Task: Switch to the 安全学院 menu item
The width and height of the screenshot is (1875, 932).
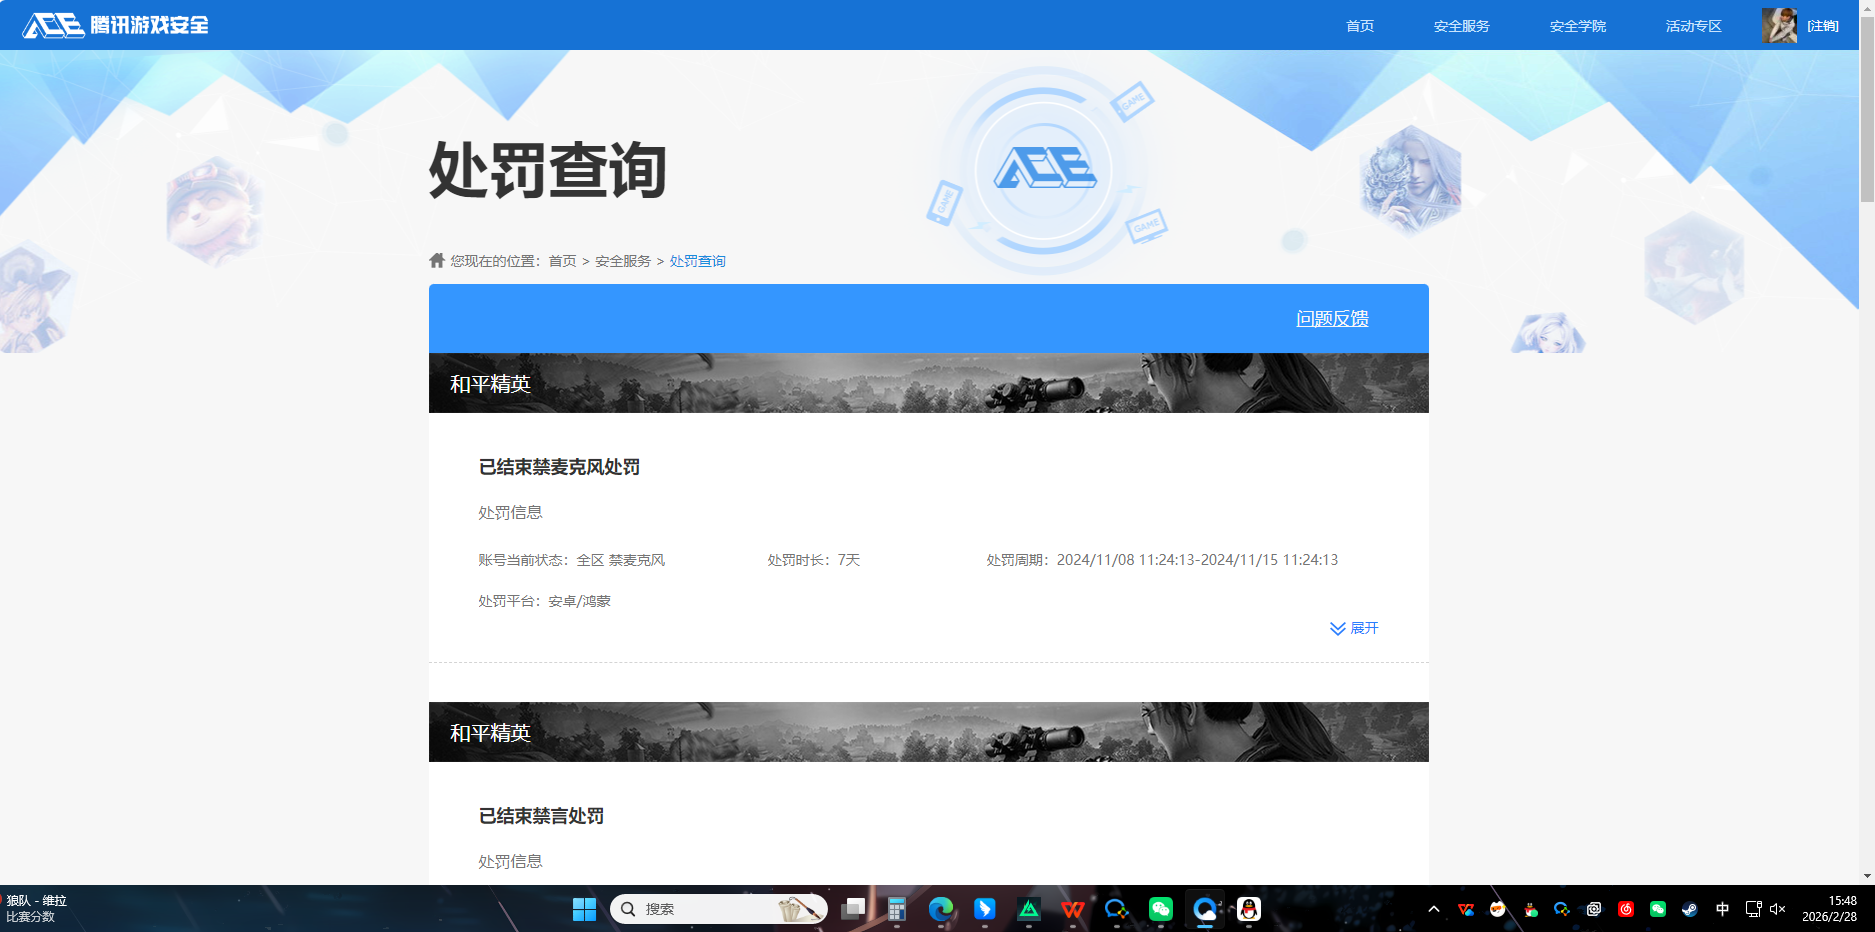Action: pyautogui.click(x=1577, y=25)
